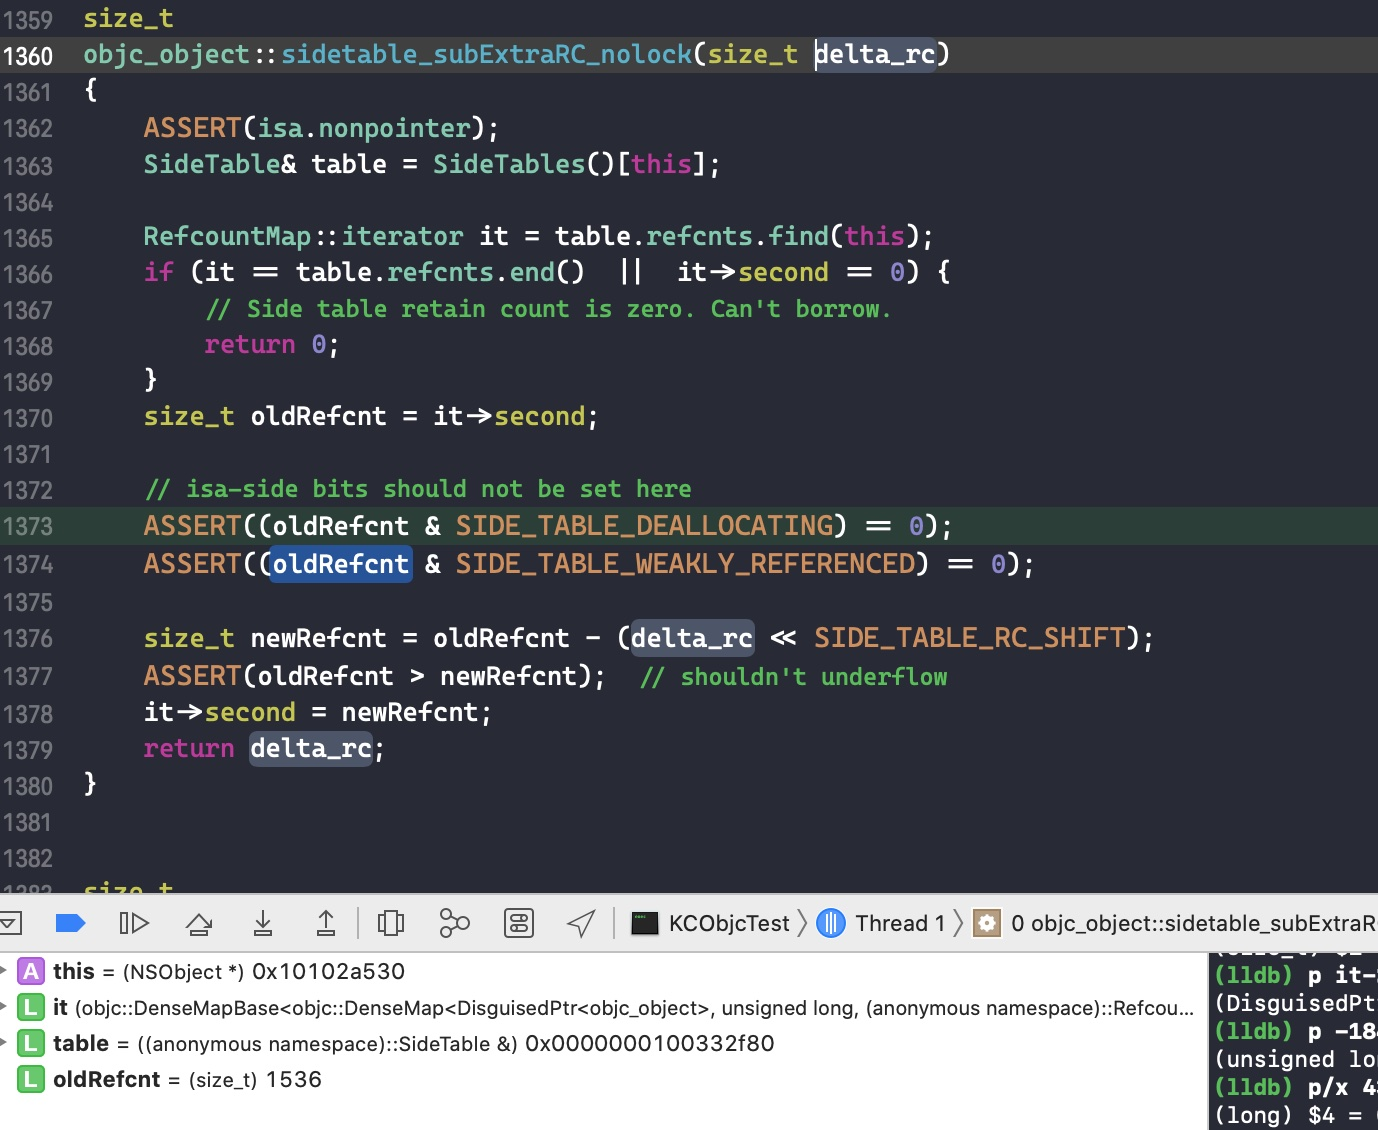Open the Environment Overrides icon

(x=519, y=923)
